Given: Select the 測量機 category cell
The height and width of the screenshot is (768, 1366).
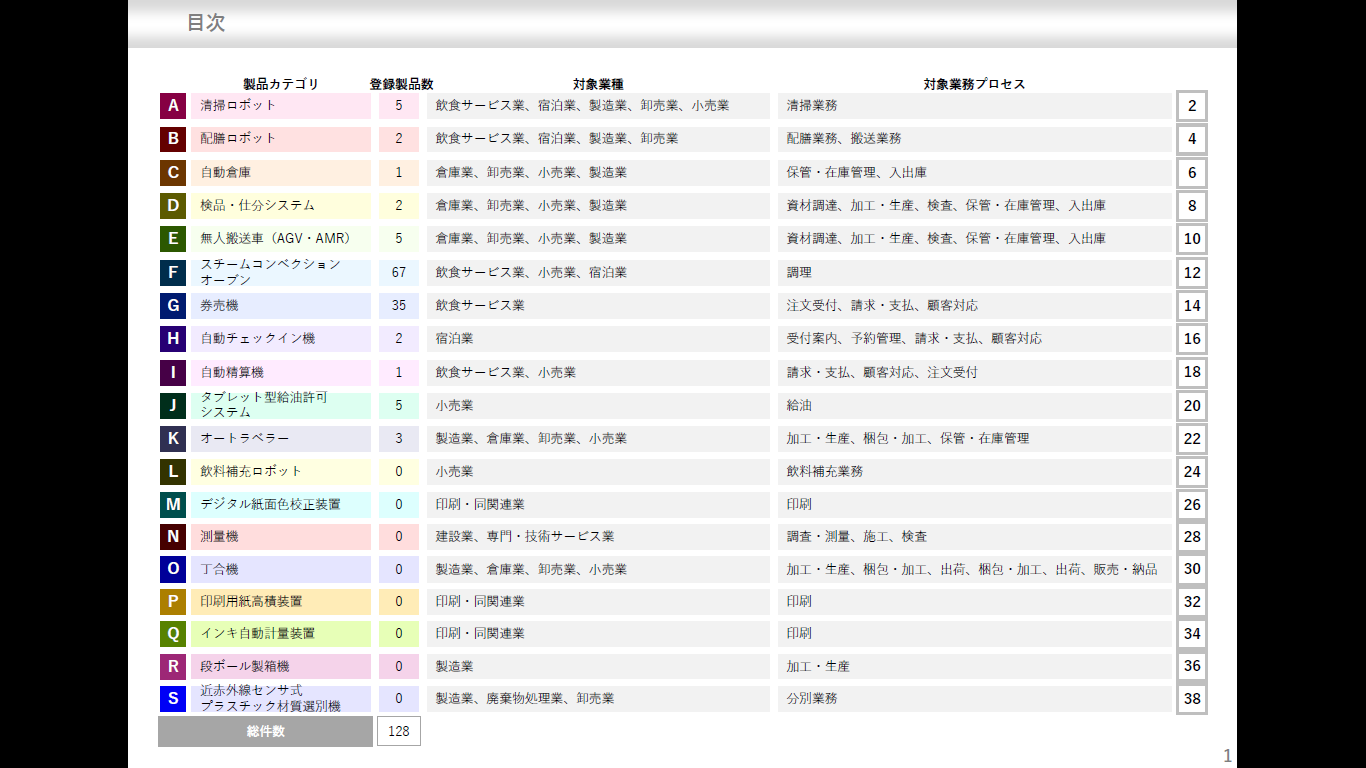Looking at the screenshot, I should 281,537.
